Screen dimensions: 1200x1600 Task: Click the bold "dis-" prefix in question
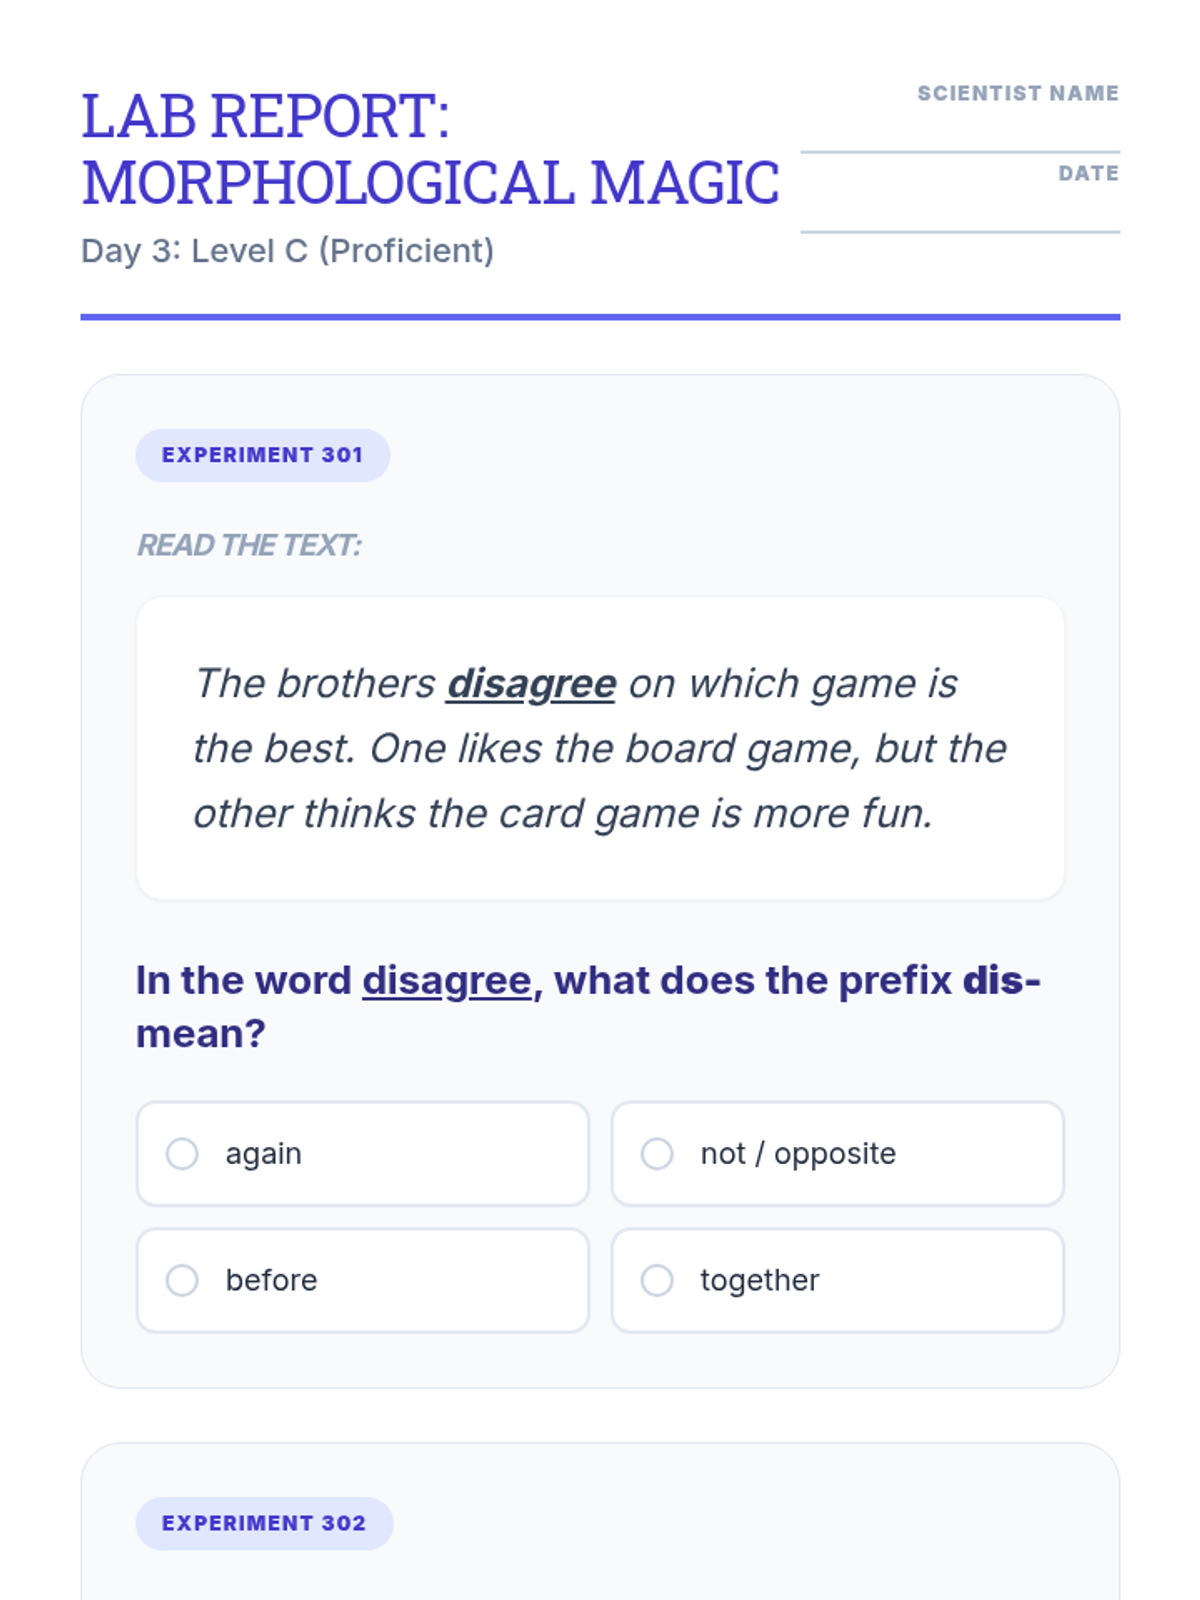[x=1001, y=981]
